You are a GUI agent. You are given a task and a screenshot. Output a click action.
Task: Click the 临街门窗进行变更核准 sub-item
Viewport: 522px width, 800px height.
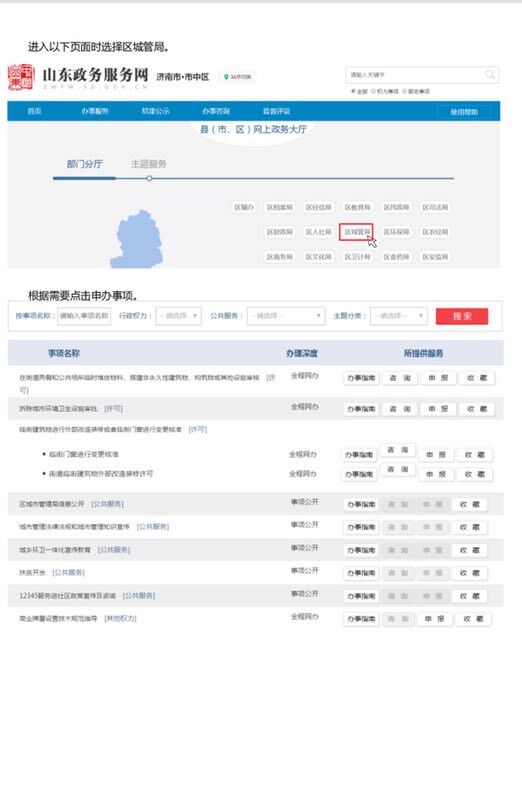click(x=84, y=454)
